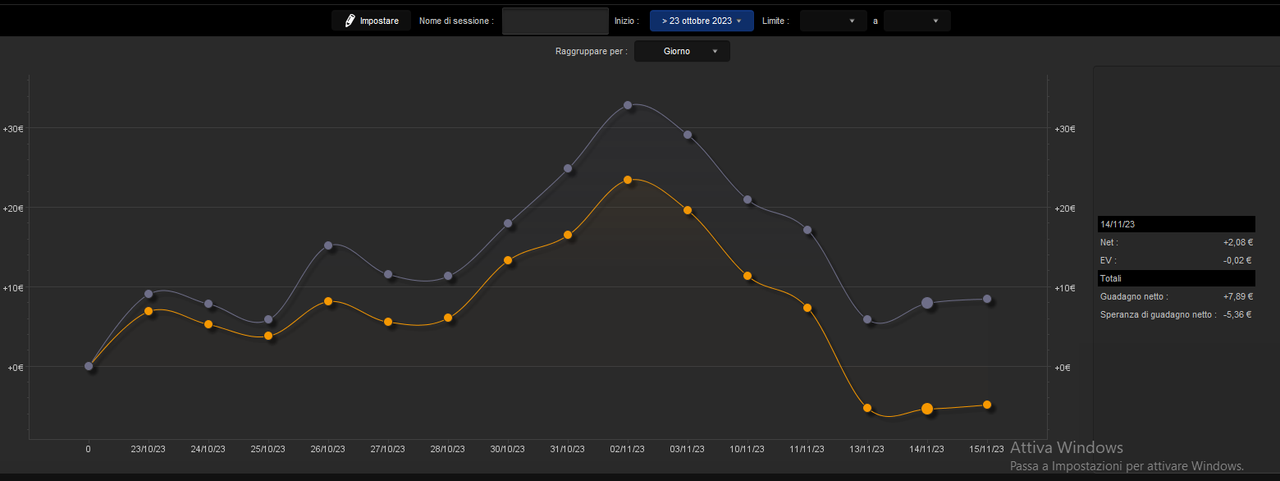Click the gray data point at 11/11/23

pyautogui.click(x=807, y=230)
